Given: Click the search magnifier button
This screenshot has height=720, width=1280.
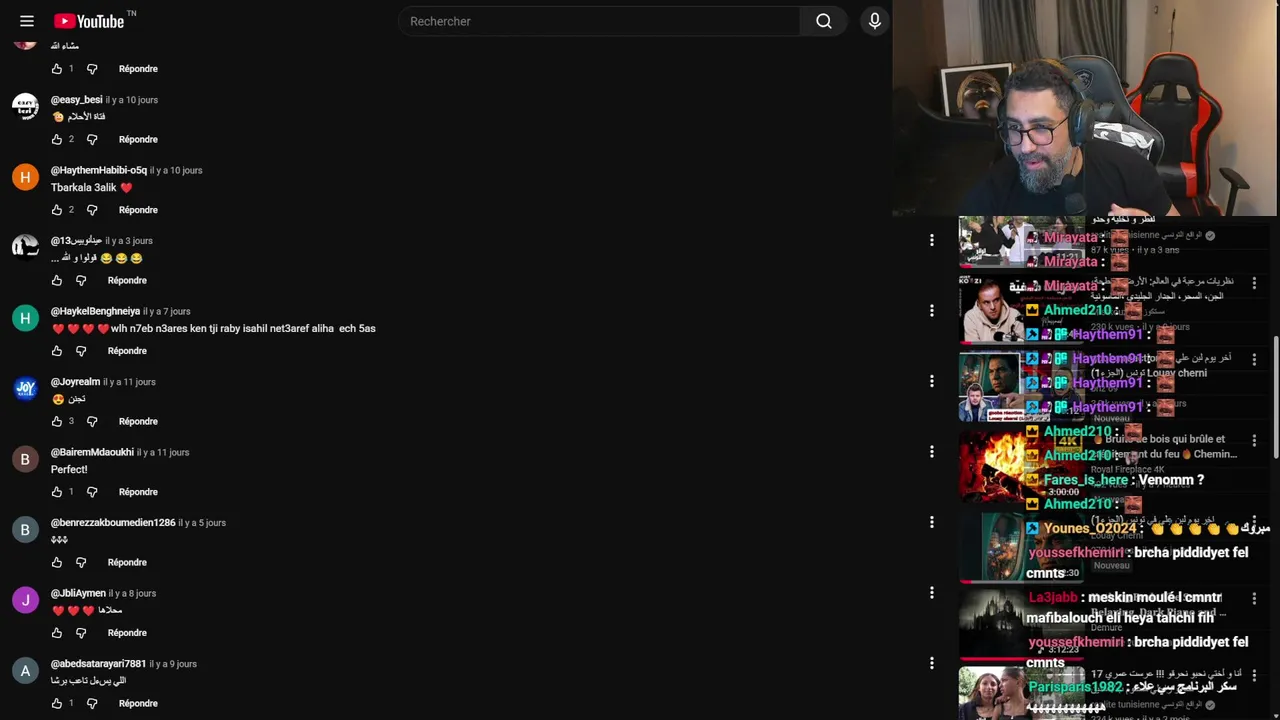Looking at the screenshot, I should [x=824, y=21].
